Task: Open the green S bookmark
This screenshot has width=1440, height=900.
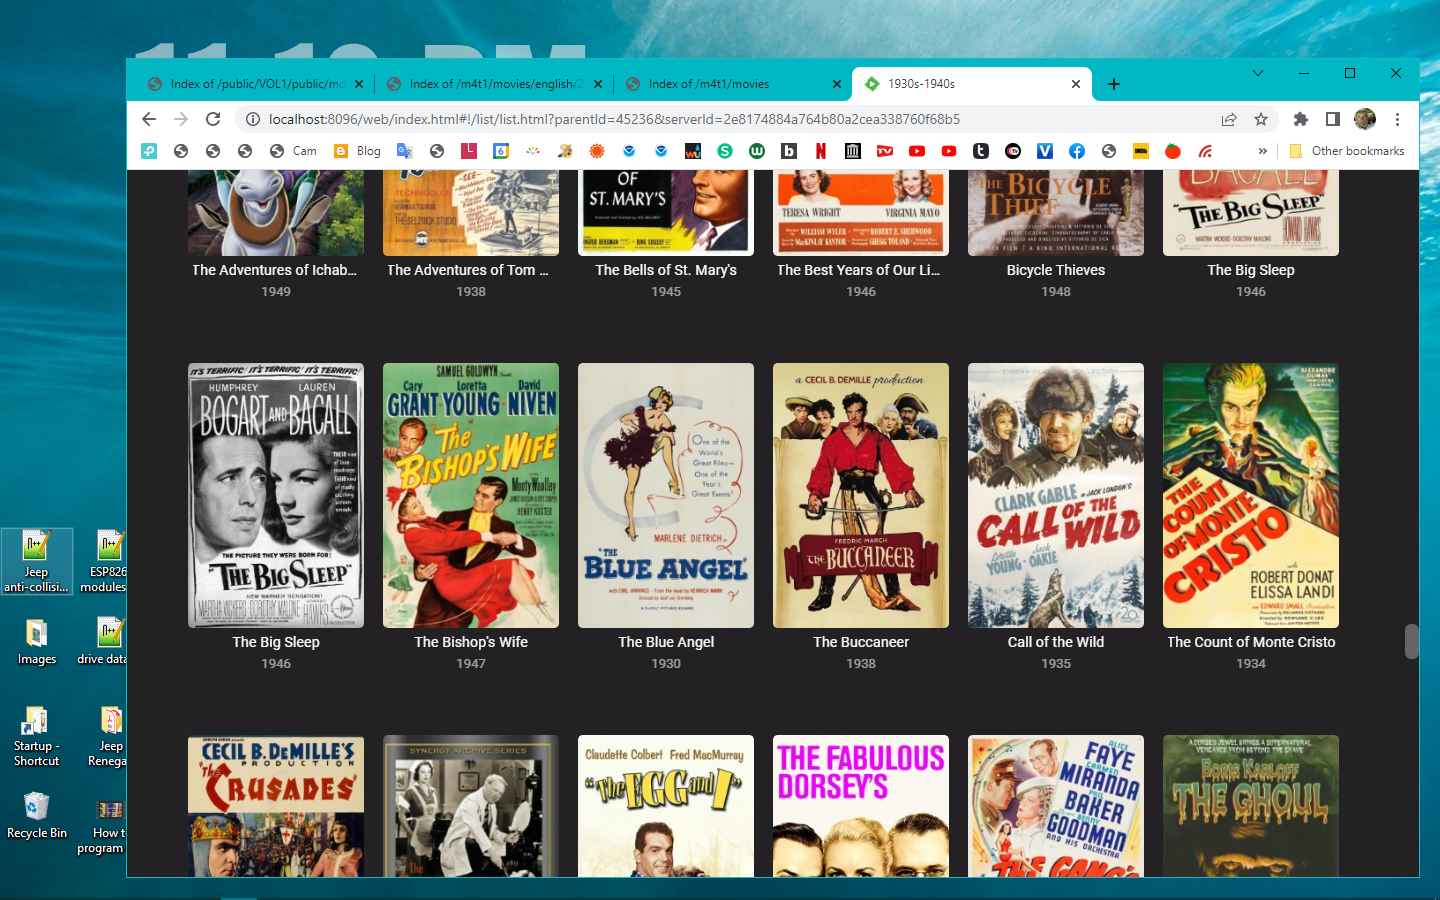Action: (x=725, y=151)
